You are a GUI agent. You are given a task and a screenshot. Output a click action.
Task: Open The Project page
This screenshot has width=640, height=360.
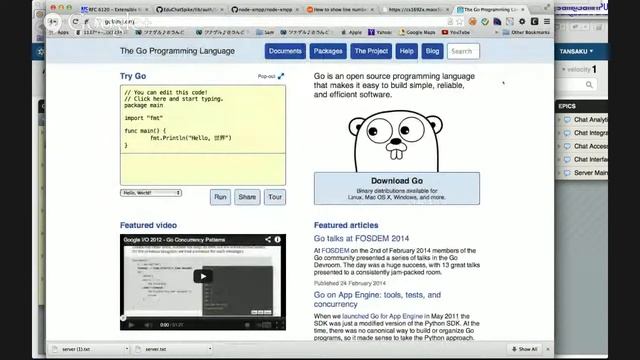tap(371, 51)
